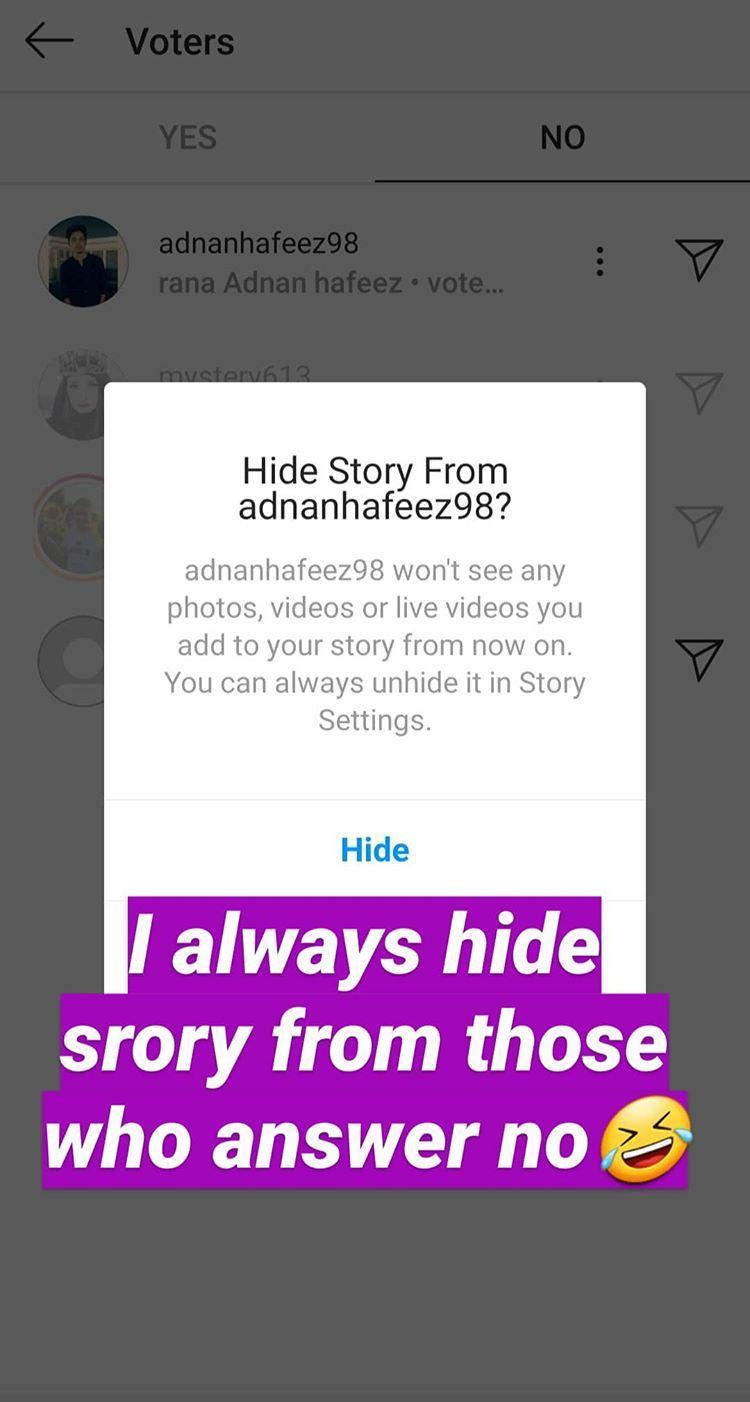Screen dimensions: 750x1402
Task: Switch to the YES voters tab
Action: pos(187,137)
